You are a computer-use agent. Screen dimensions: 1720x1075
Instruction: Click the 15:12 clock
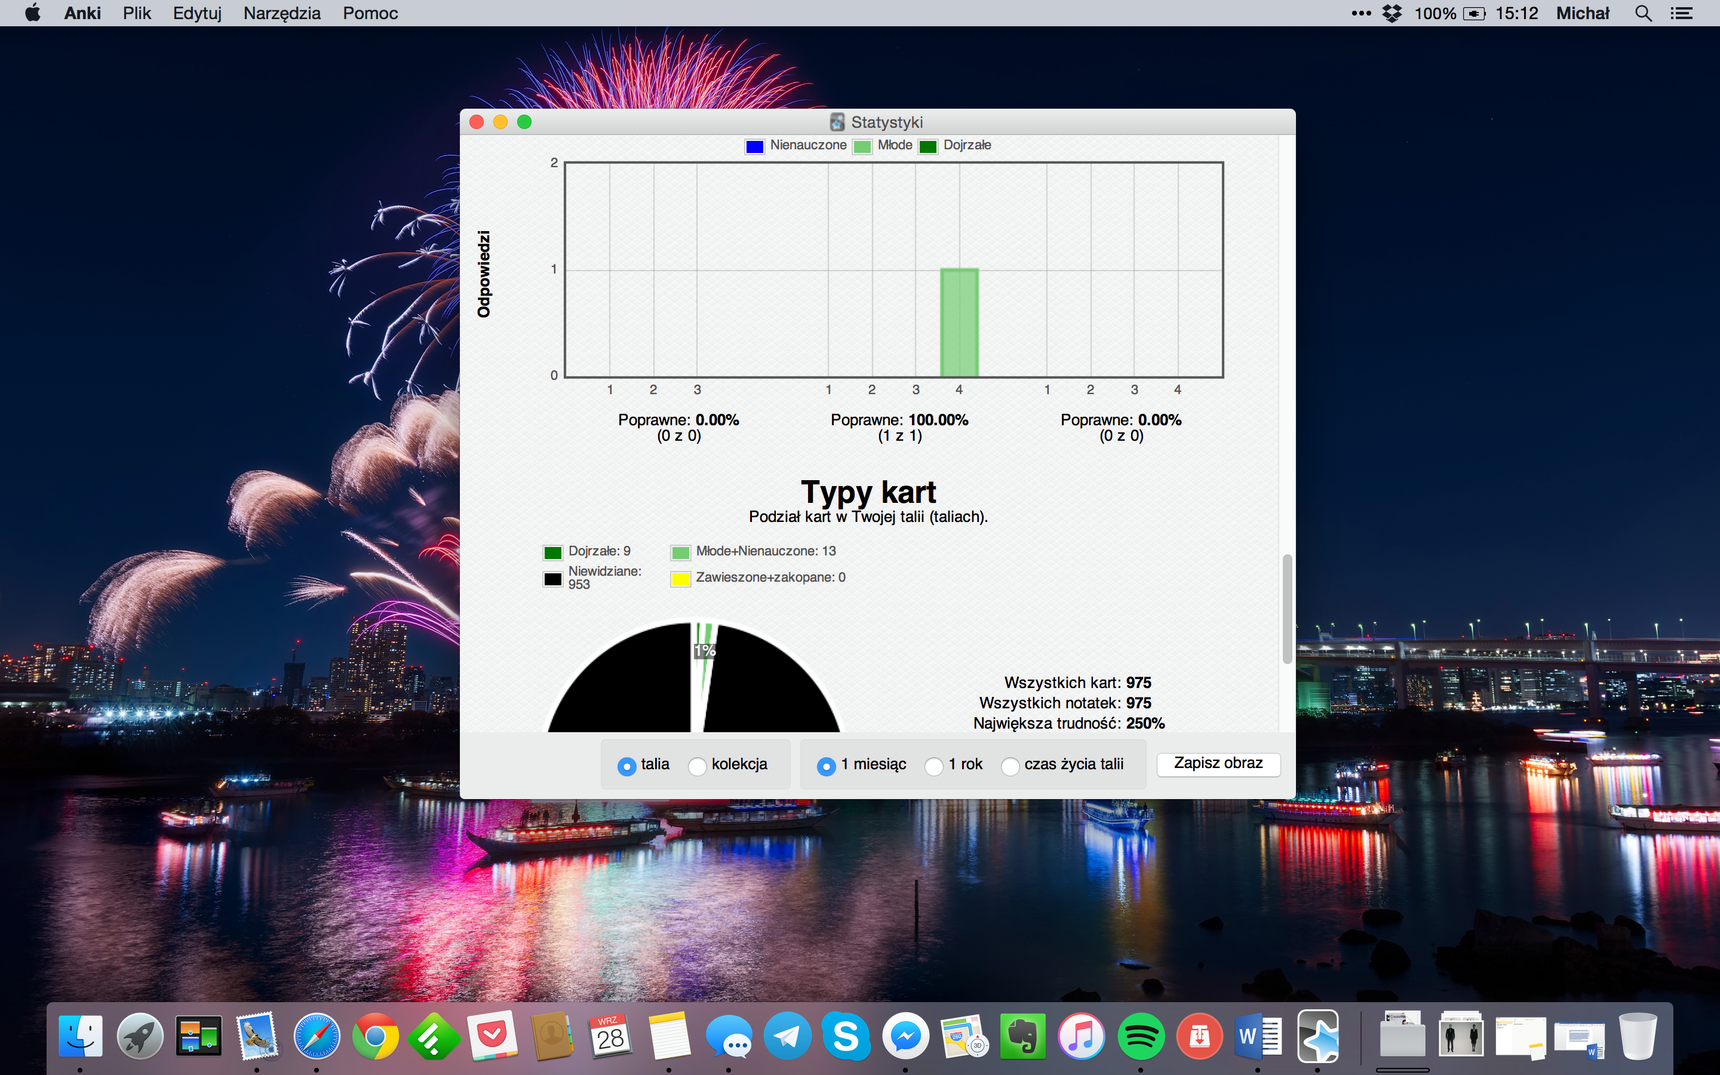(1516, 13)
